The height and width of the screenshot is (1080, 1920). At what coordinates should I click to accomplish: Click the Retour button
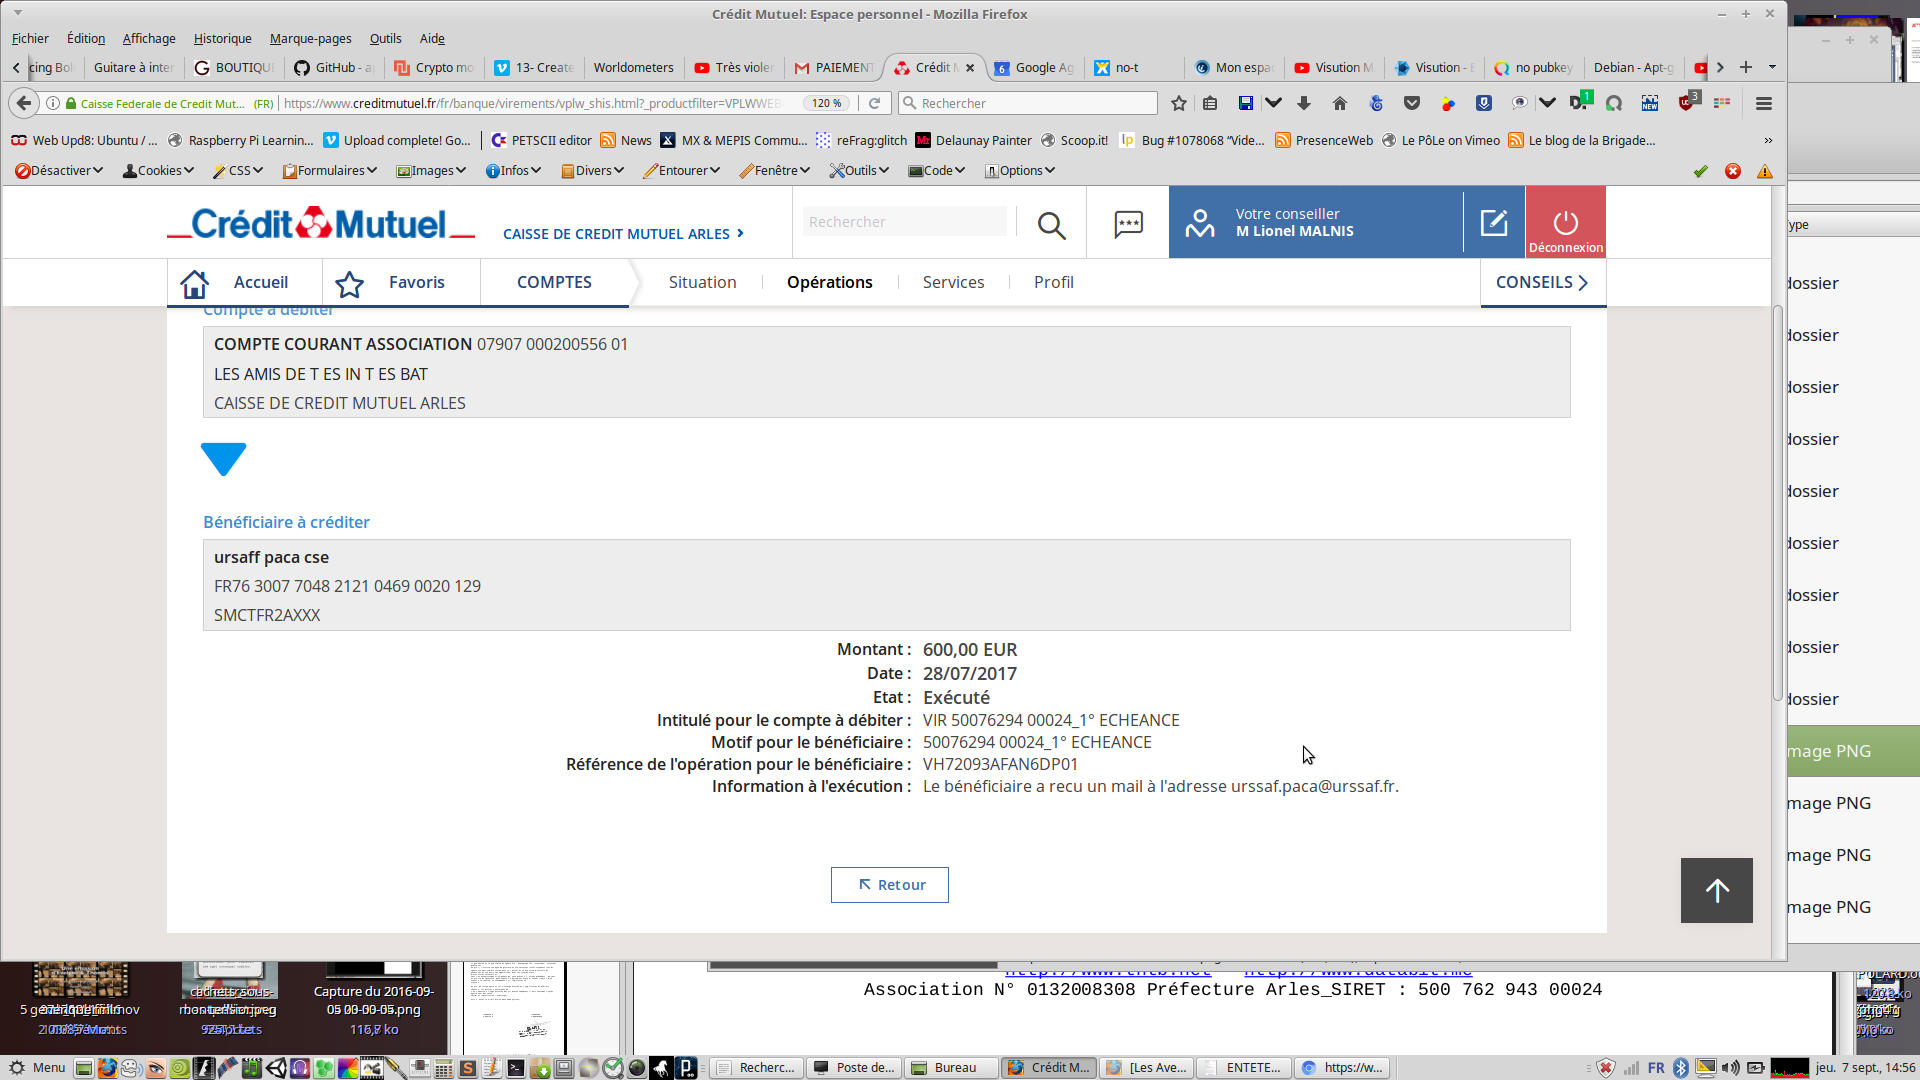point(889,885)
